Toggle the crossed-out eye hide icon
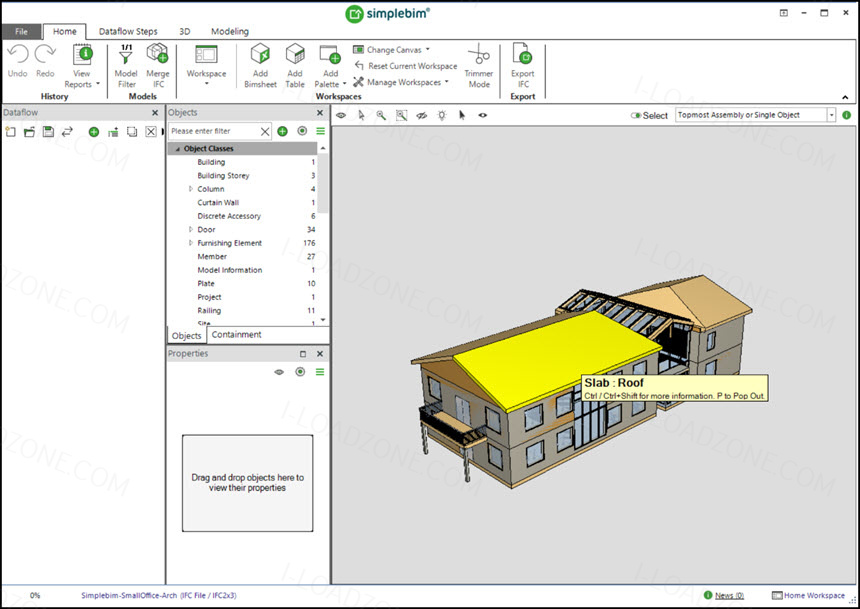The image size is (860, 609). pyautogui.click(x=421, y=115)
